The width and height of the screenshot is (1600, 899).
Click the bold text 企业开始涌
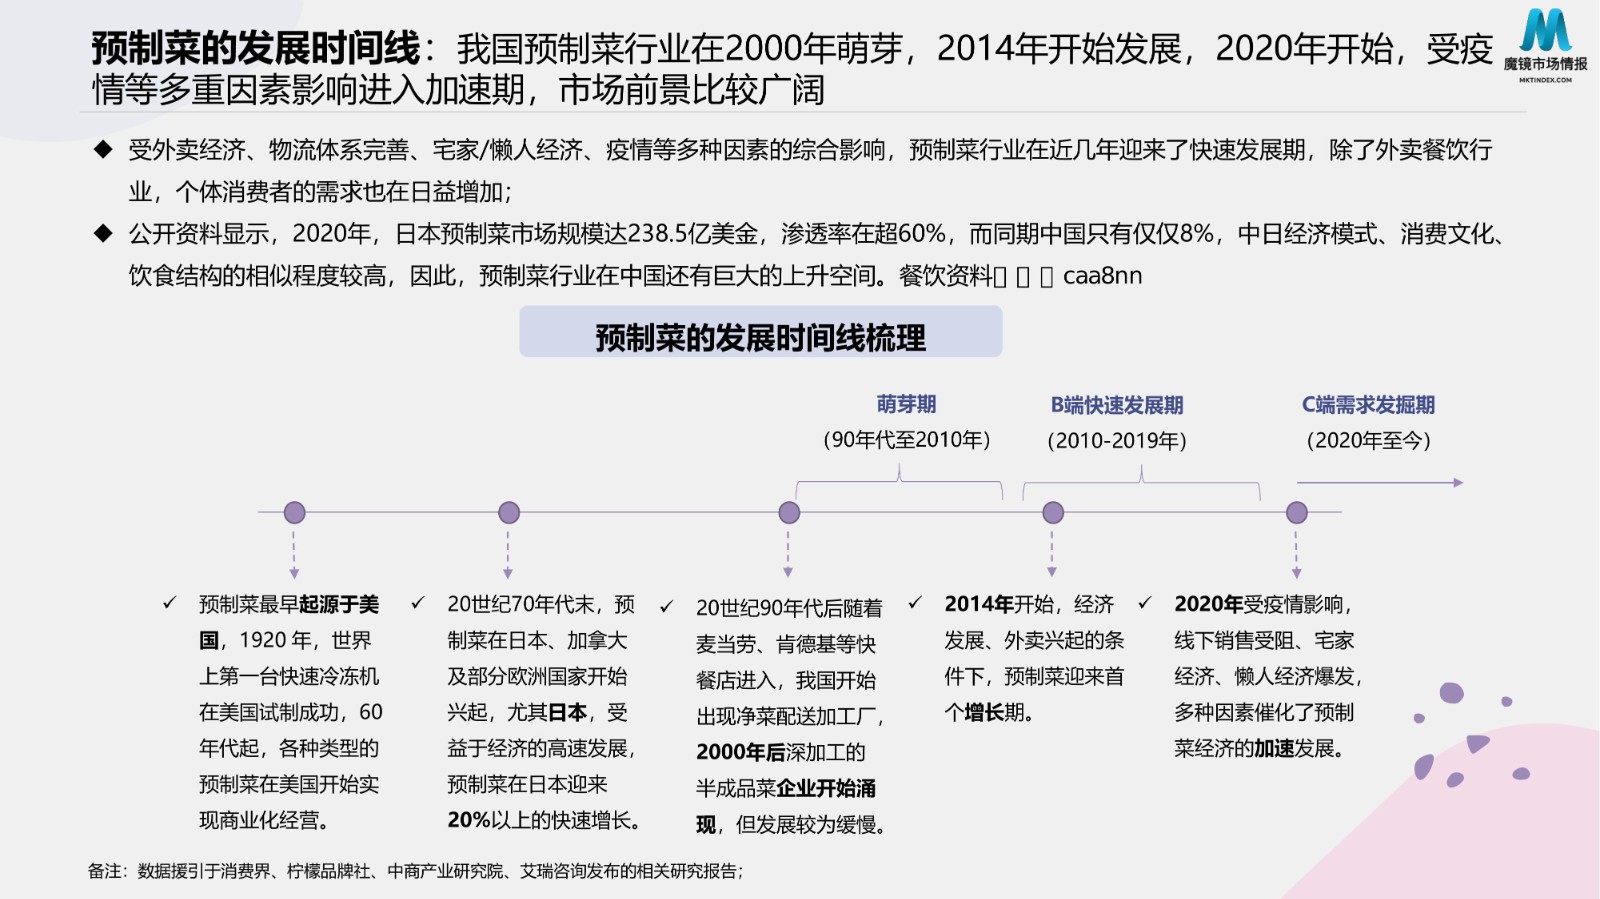826,788
